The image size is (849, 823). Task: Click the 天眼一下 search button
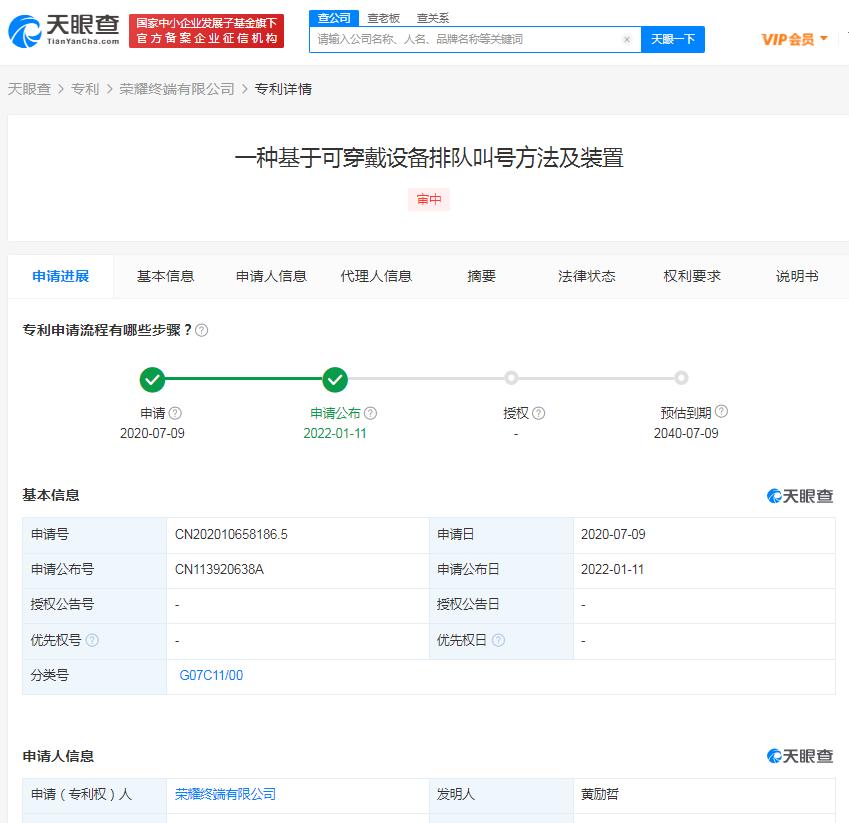(673, 40)
